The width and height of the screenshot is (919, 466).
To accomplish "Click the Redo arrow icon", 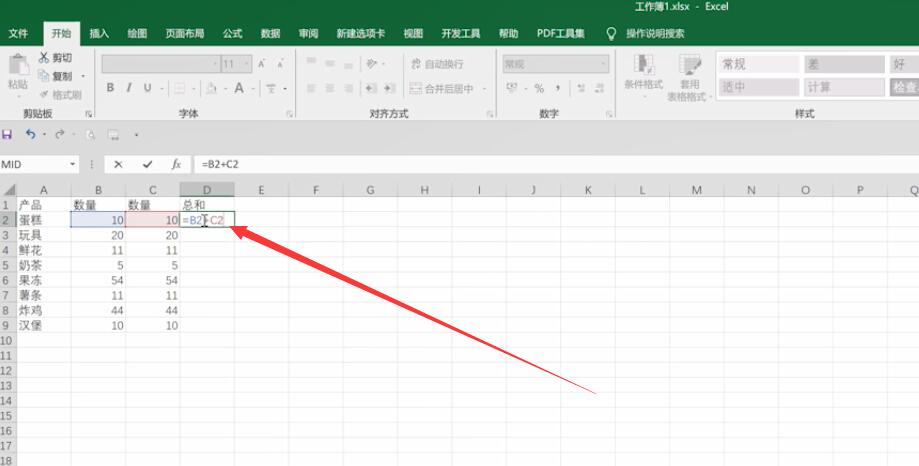I will tap(59, 135).
